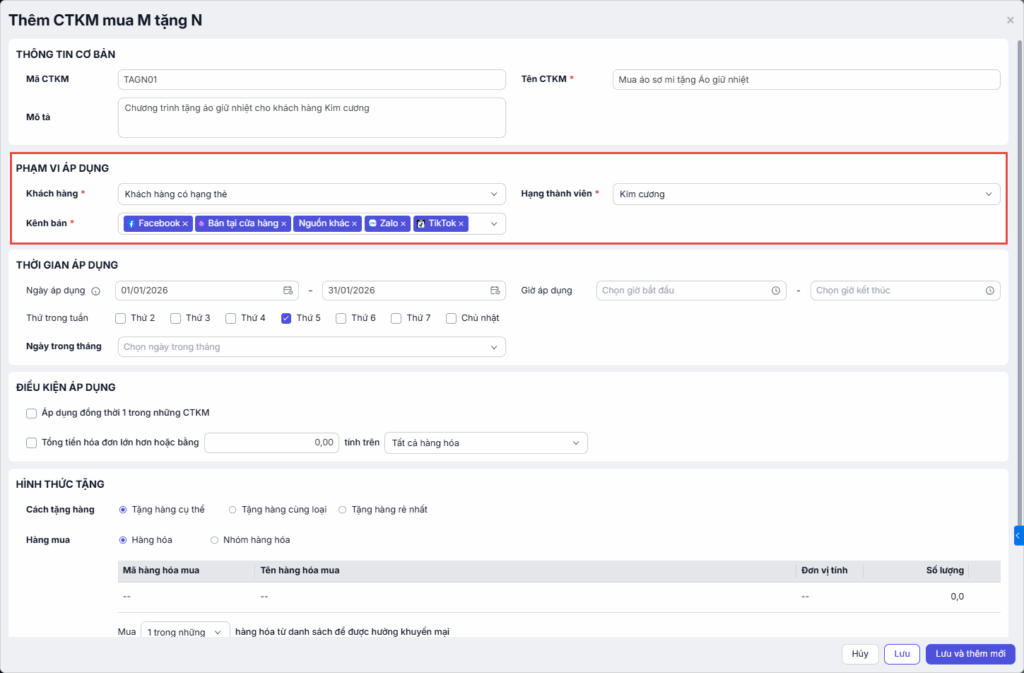This screenshot has width=1024, height=673.
Task: Check the Chủ nhật checkbox
Action: point(452,318)
